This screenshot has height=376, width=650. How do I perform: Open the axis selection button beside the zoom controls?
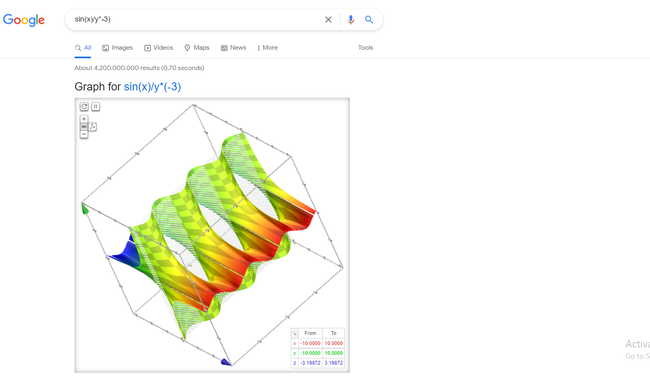coord(92,126)
